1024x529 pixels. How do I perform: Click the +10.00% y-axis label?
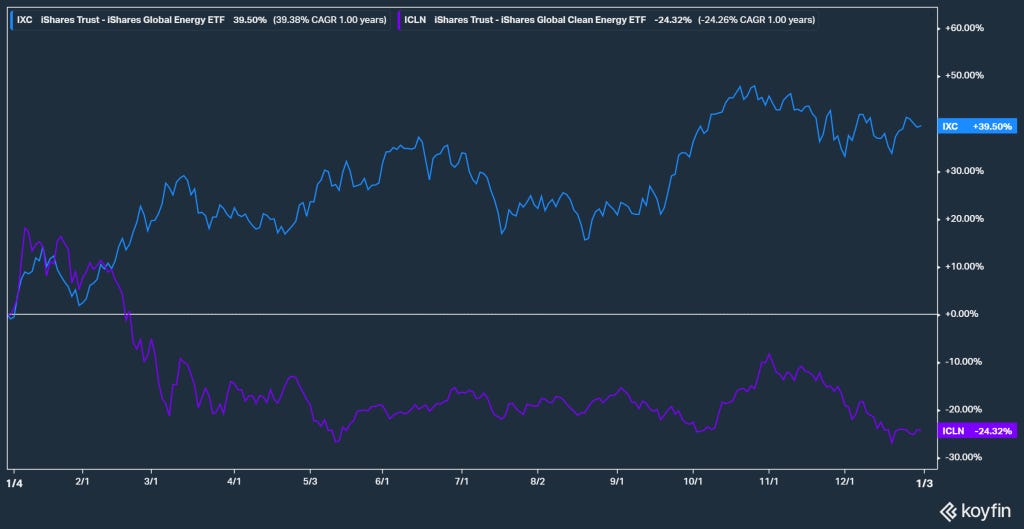964,266
